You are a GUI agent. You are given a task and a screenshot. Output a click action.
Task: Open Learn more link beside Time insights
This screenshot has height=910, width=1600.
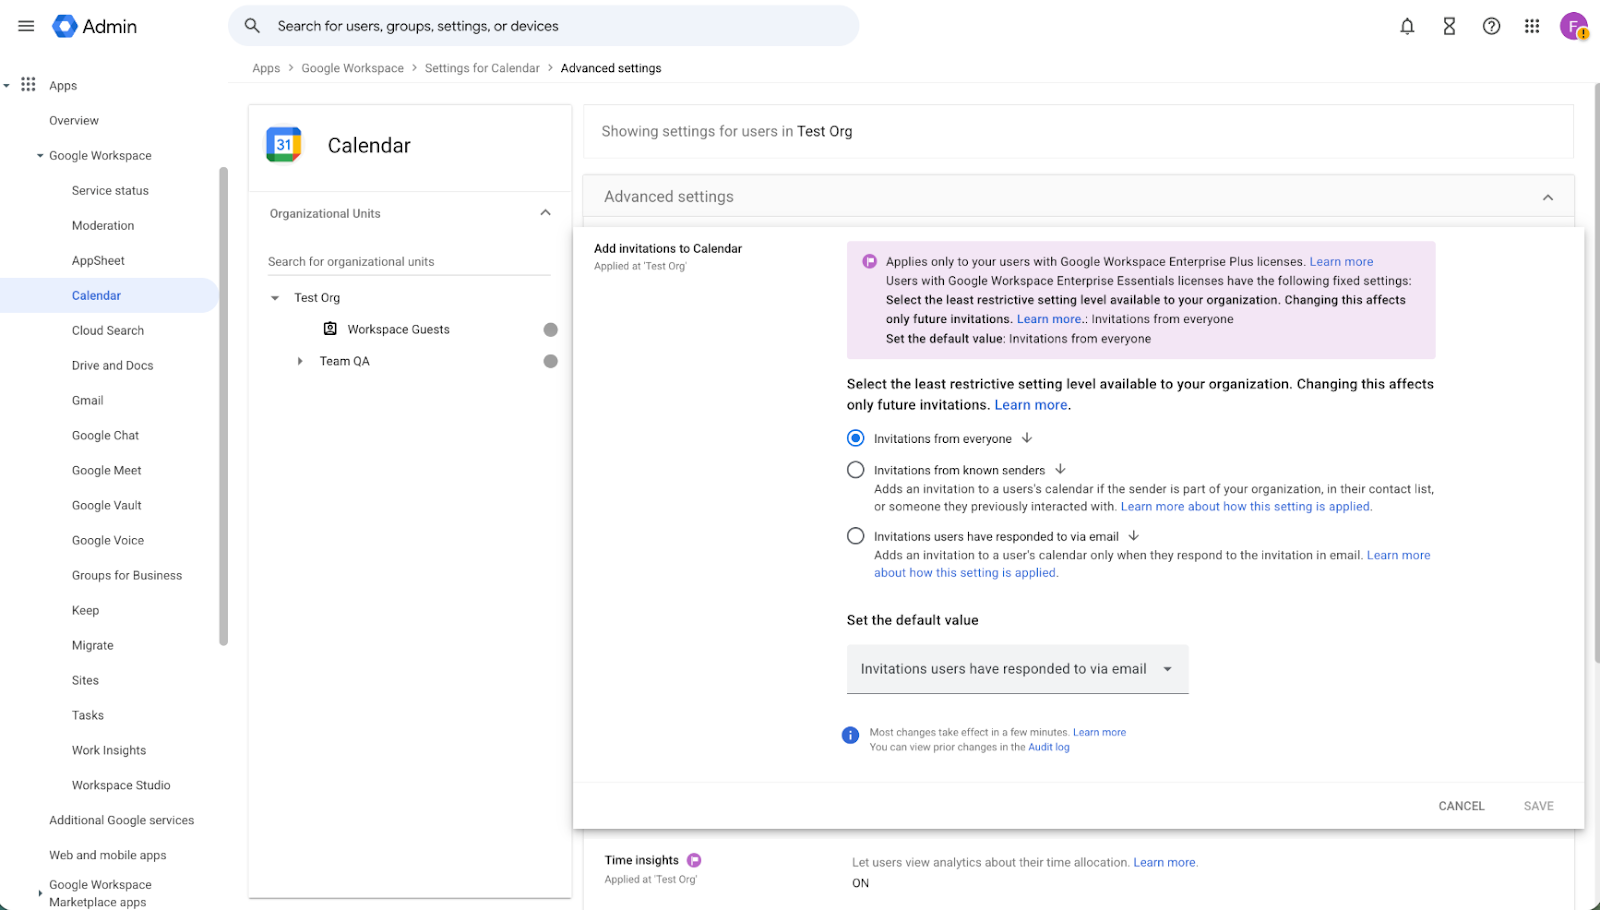pos(1164,862)
